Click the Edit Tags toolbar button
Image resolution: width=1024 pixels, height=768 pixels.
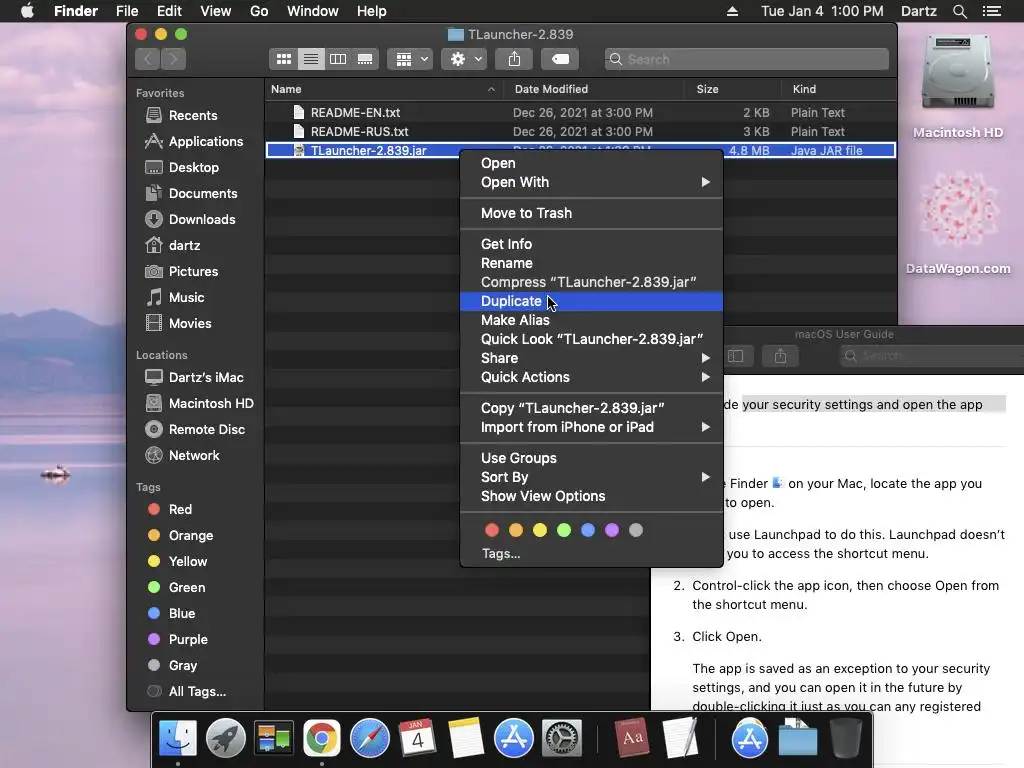560,59
